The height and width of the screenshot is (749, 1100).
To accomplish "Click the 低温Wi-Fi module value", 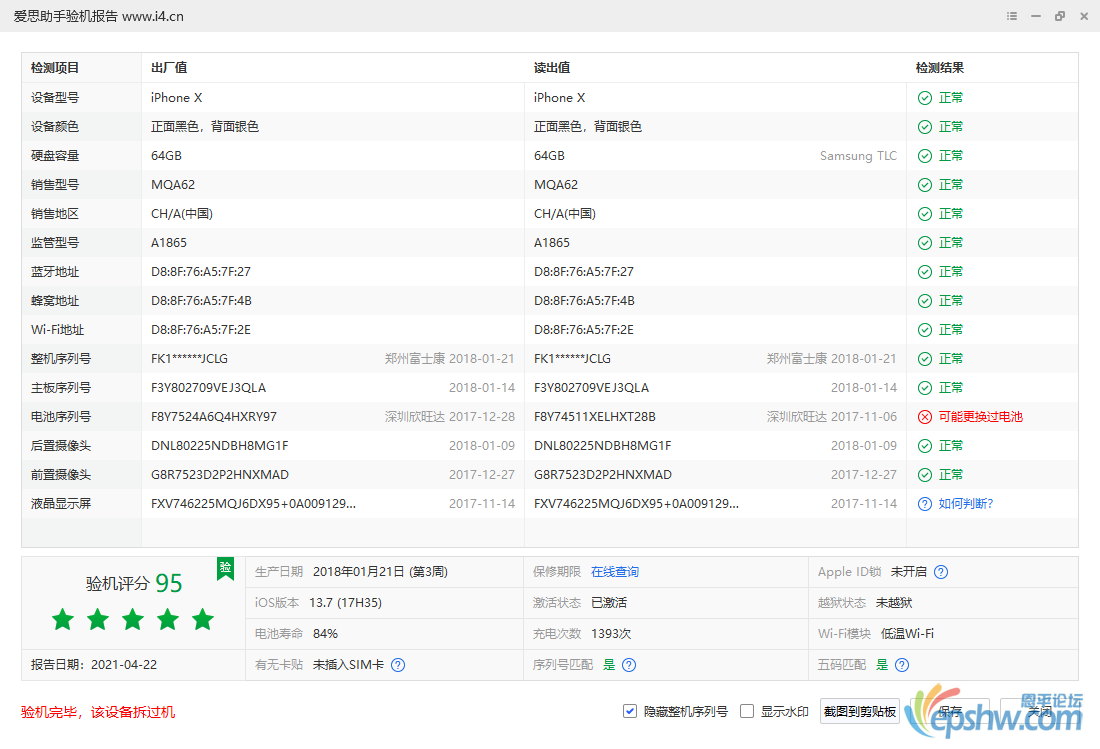I will [908, 634].
